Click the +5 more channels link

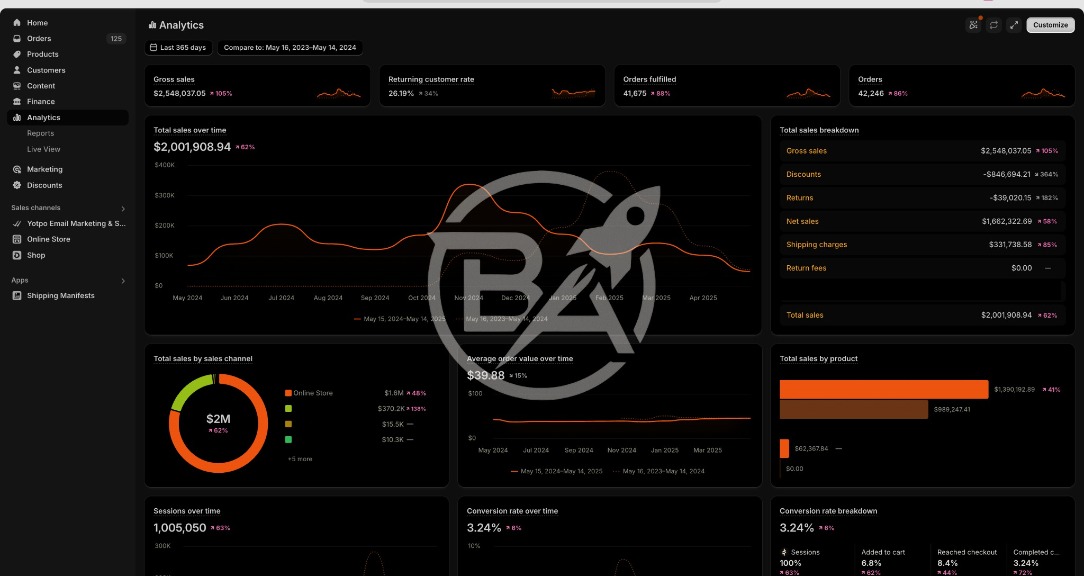point(300,458)
